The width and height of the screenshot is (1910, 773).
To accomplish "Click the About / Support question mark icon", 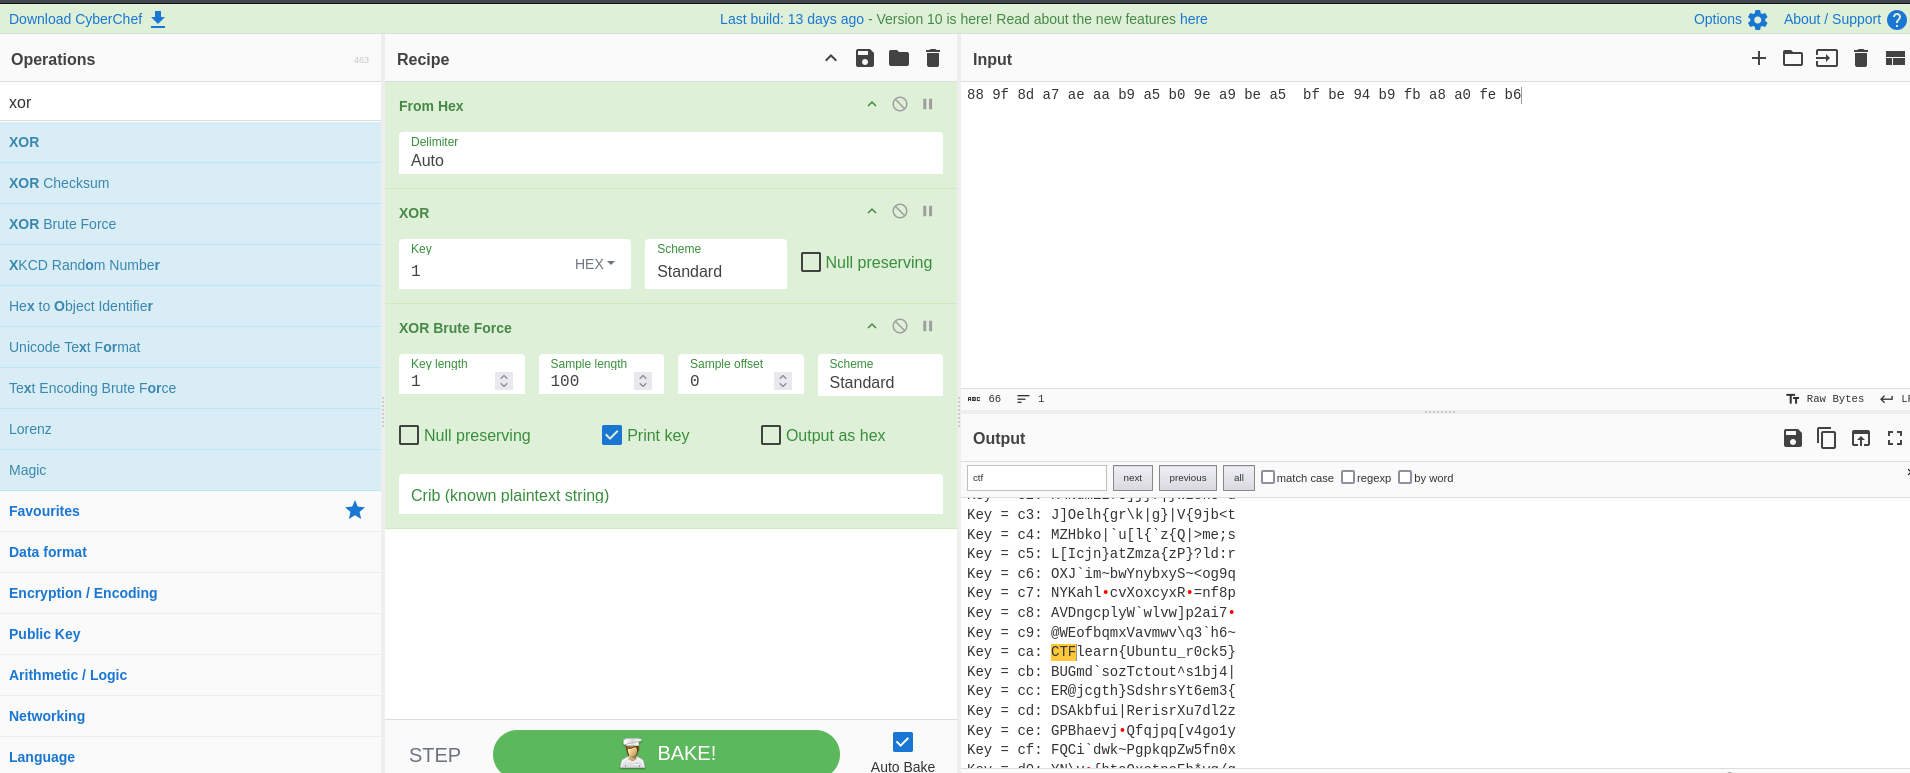I will point(1896,19).
